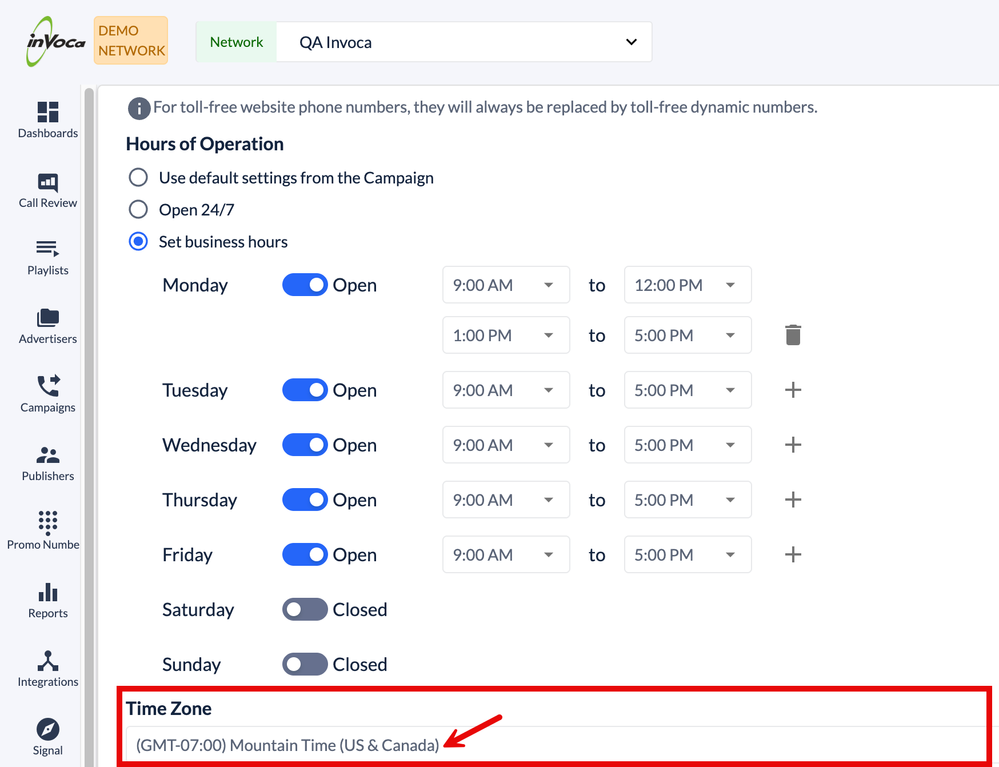Open the Reports sidebar icon
This screenshot has height=767, width=999.
click(x=47, y=599)
